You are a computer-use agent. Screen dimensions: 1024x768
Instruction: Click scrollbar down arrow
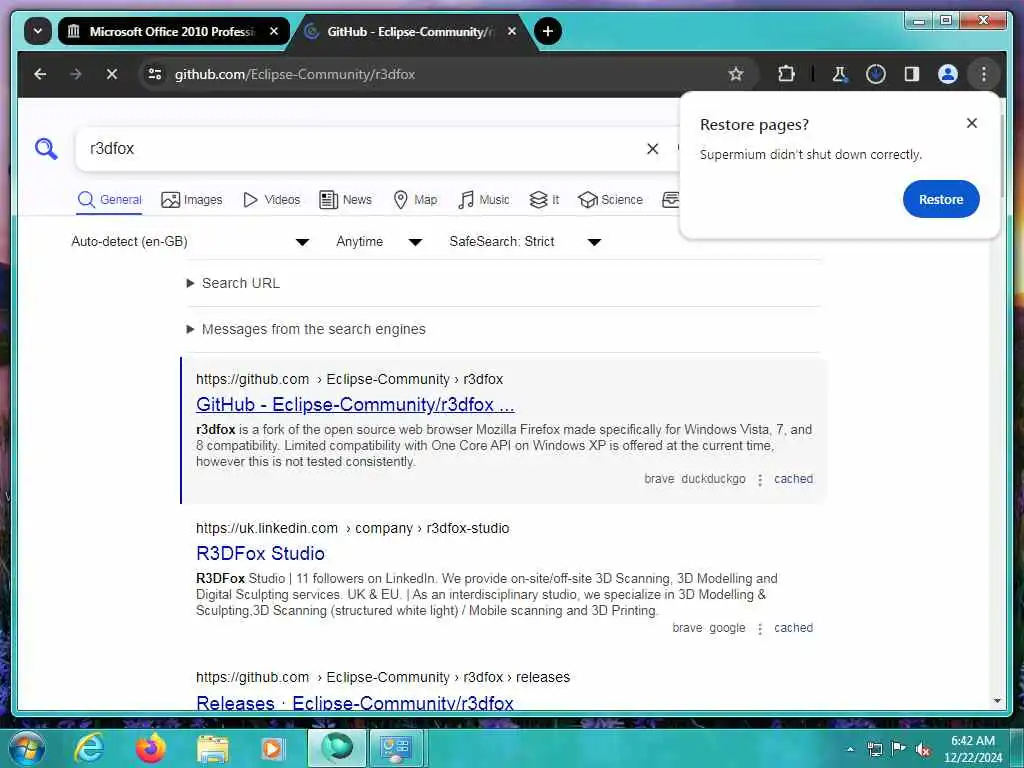click(997, 701)
